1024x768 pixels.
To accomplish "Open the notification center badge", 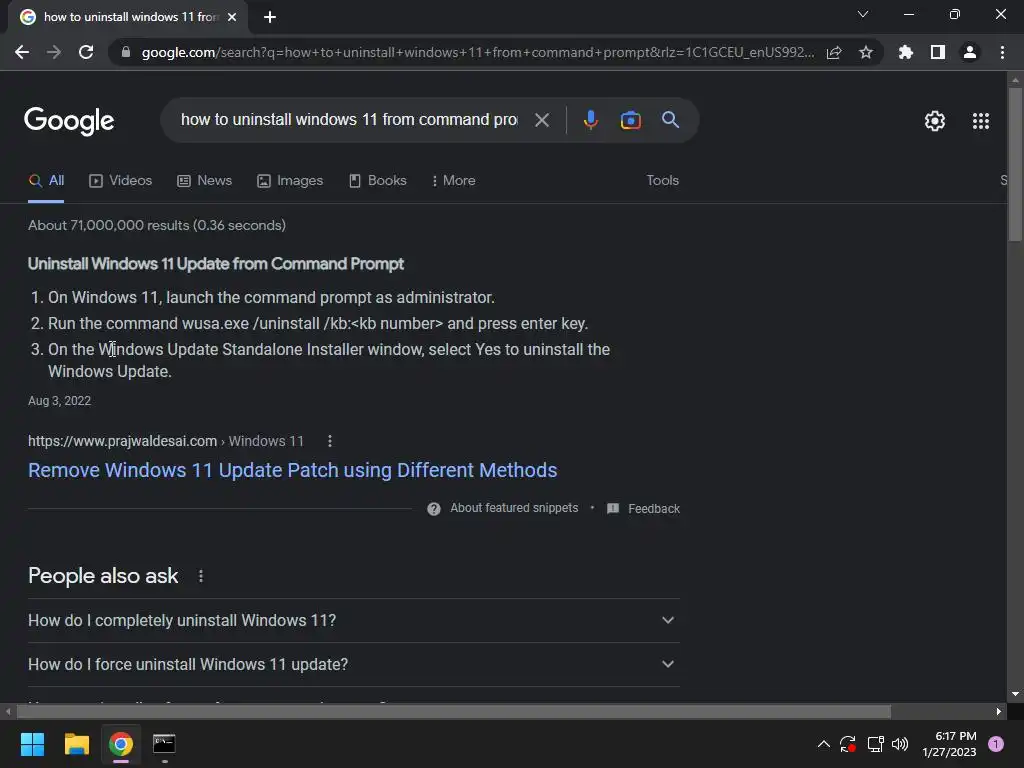I will (996, 744).
